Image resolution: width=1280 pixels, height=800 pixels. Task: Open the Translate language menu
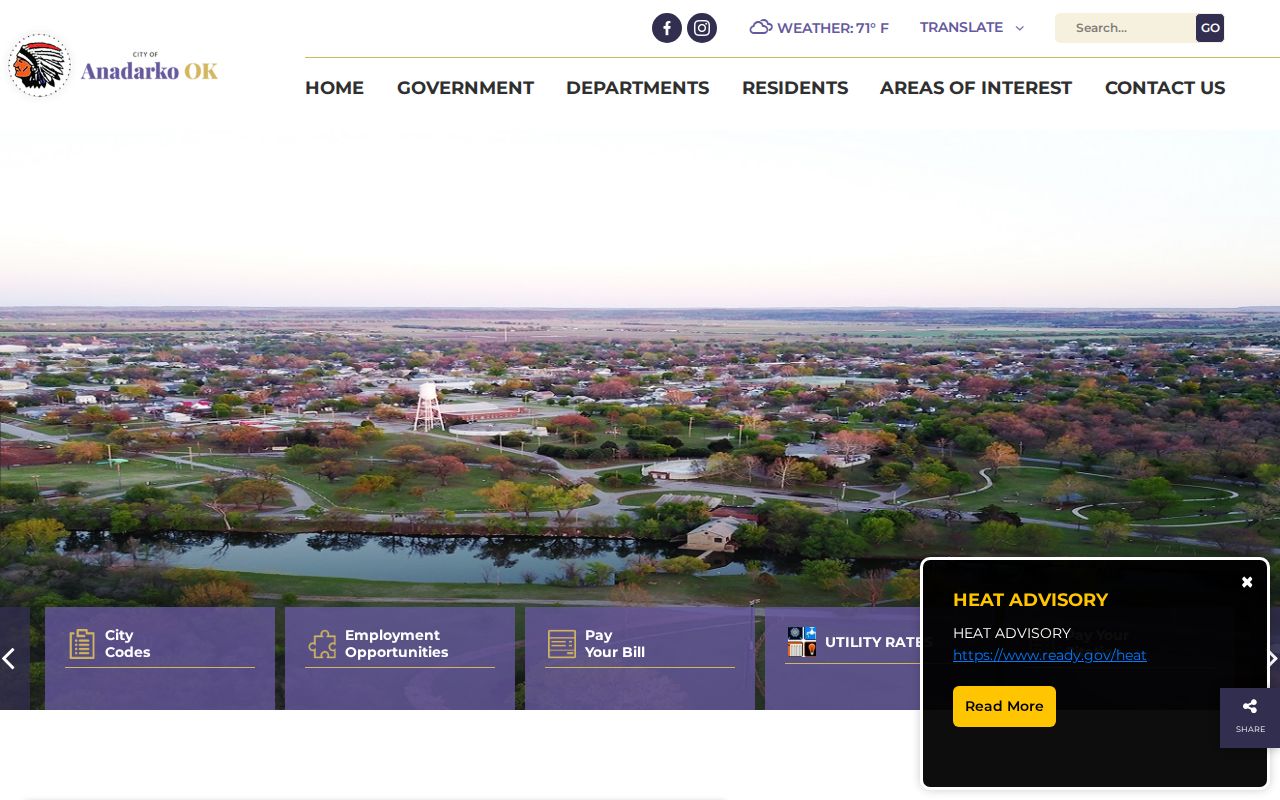[x=972, y=27]
